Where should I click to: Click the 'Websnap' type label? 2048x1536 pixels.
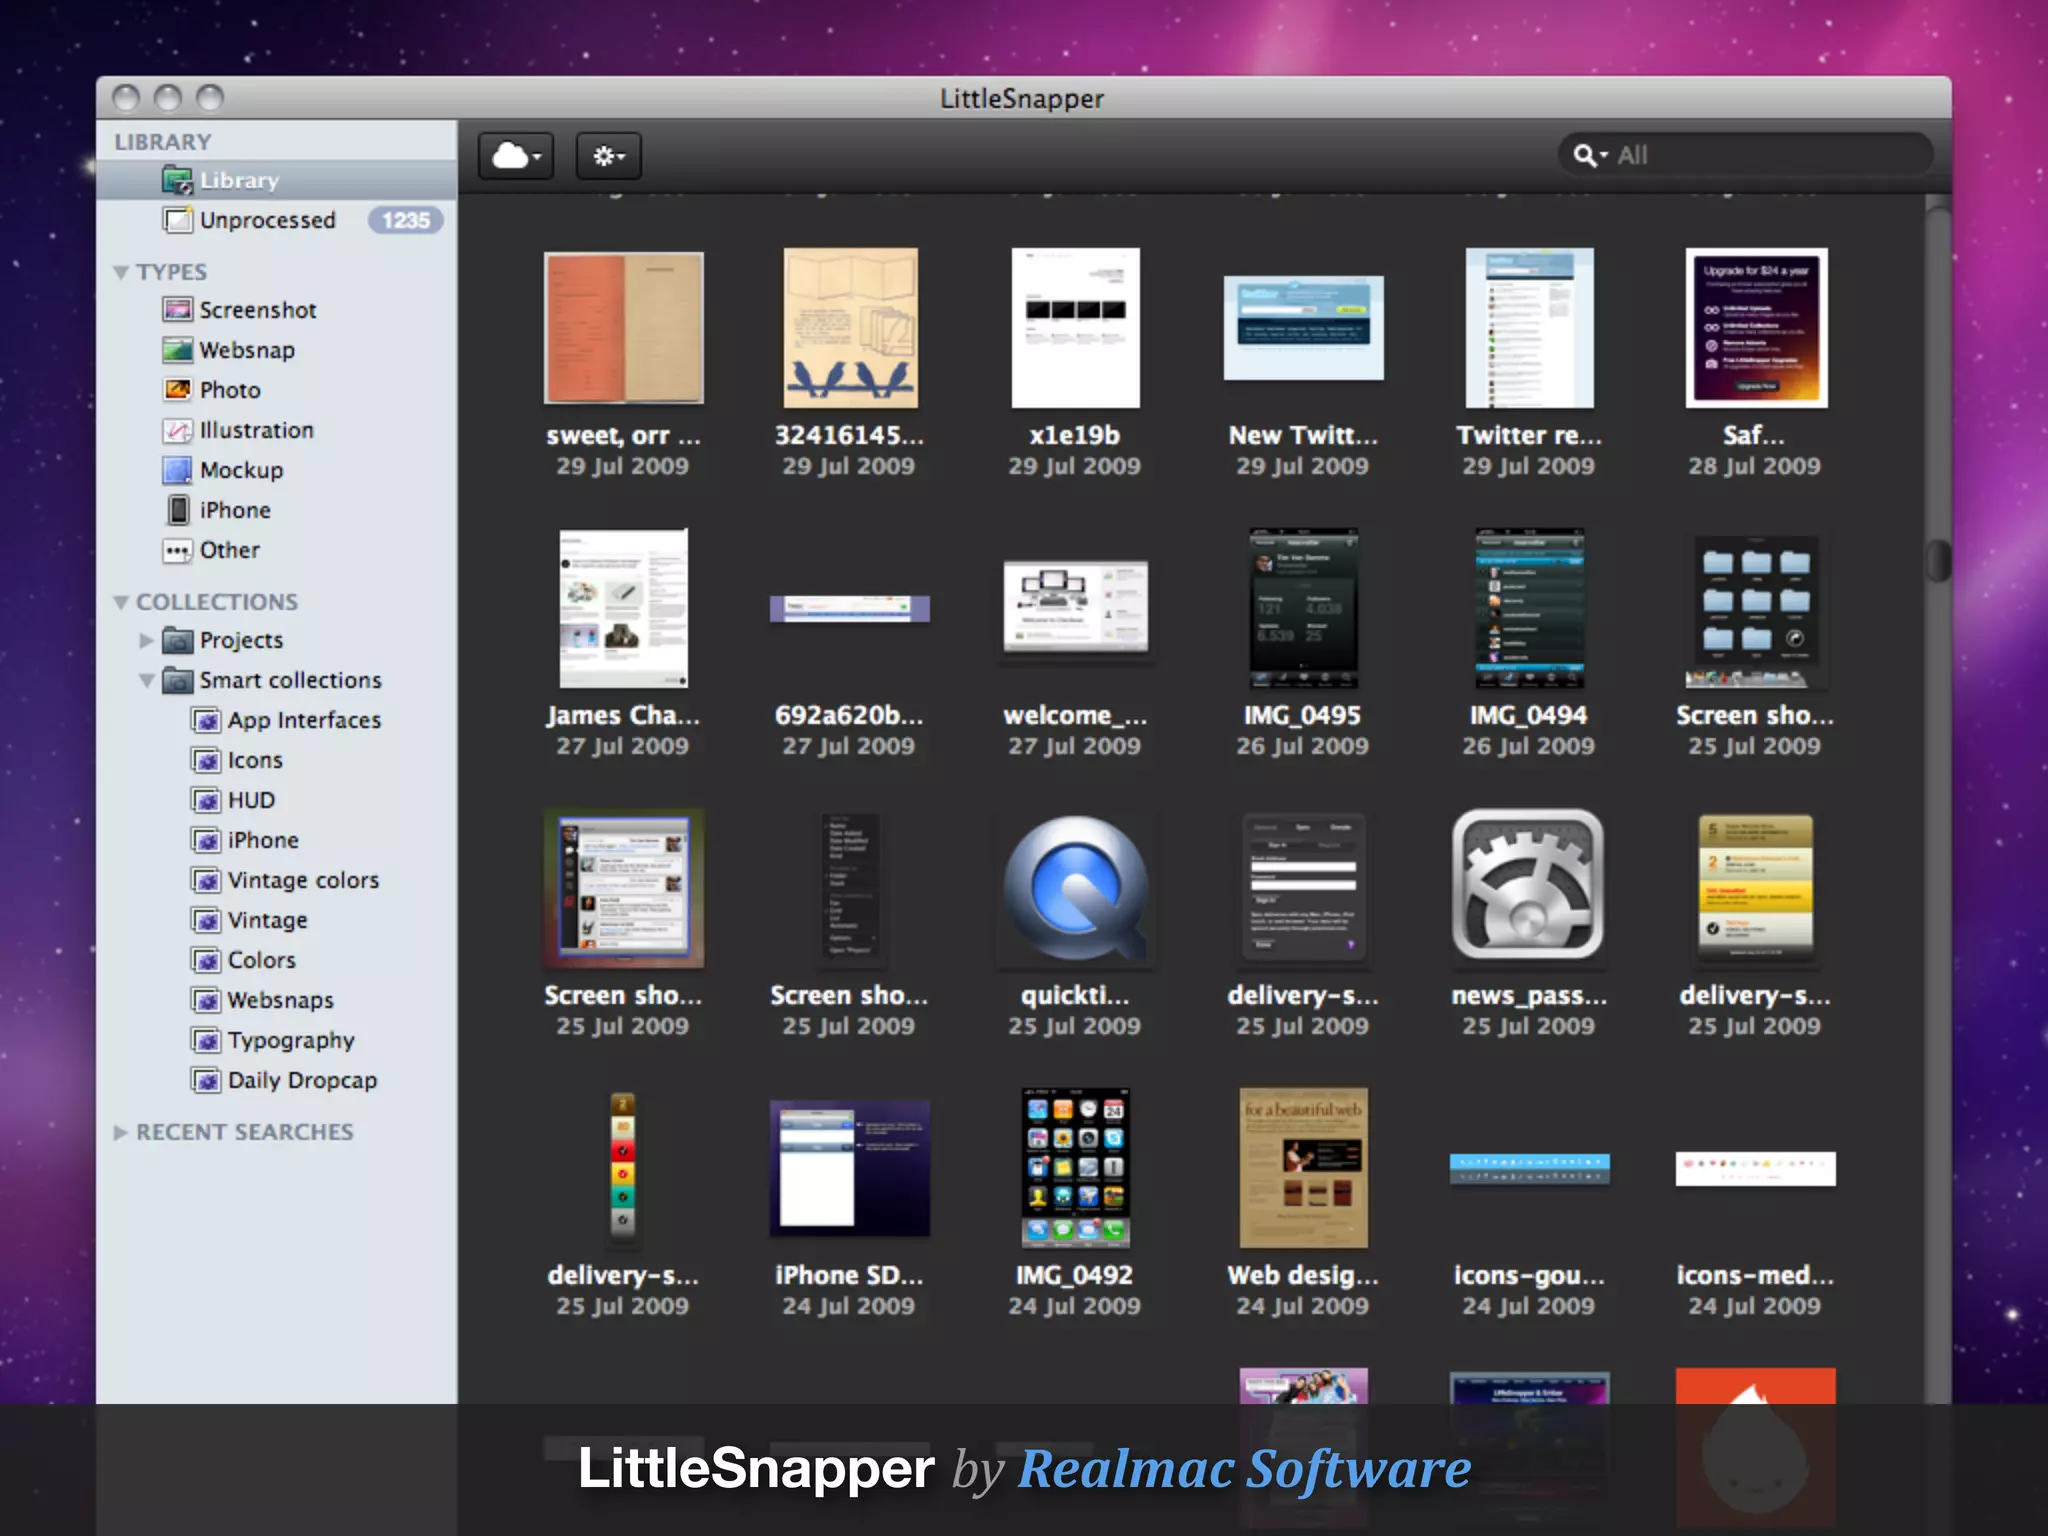point(247,351)
